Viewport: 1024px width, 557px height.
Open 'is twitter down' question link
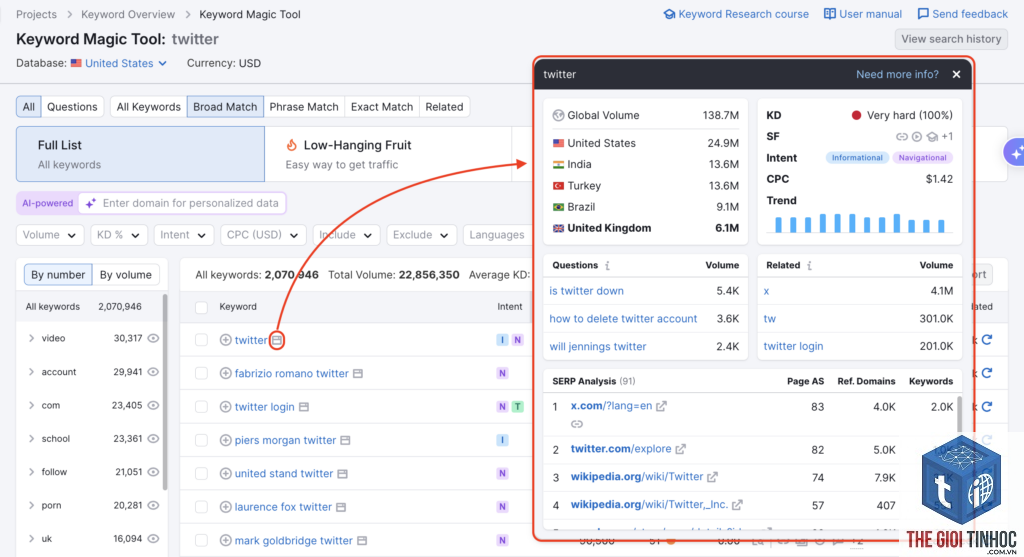point(586,291)
